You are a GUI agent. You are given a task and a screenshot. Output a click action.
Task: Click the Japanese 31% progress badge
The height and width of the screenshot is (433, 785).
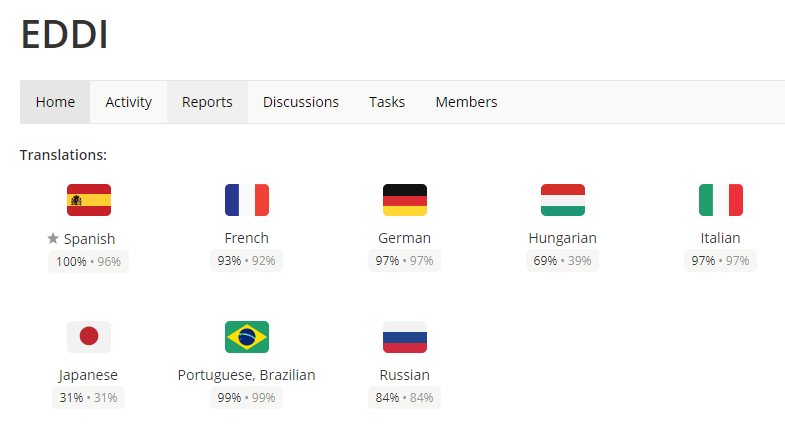tap(88, 397)
